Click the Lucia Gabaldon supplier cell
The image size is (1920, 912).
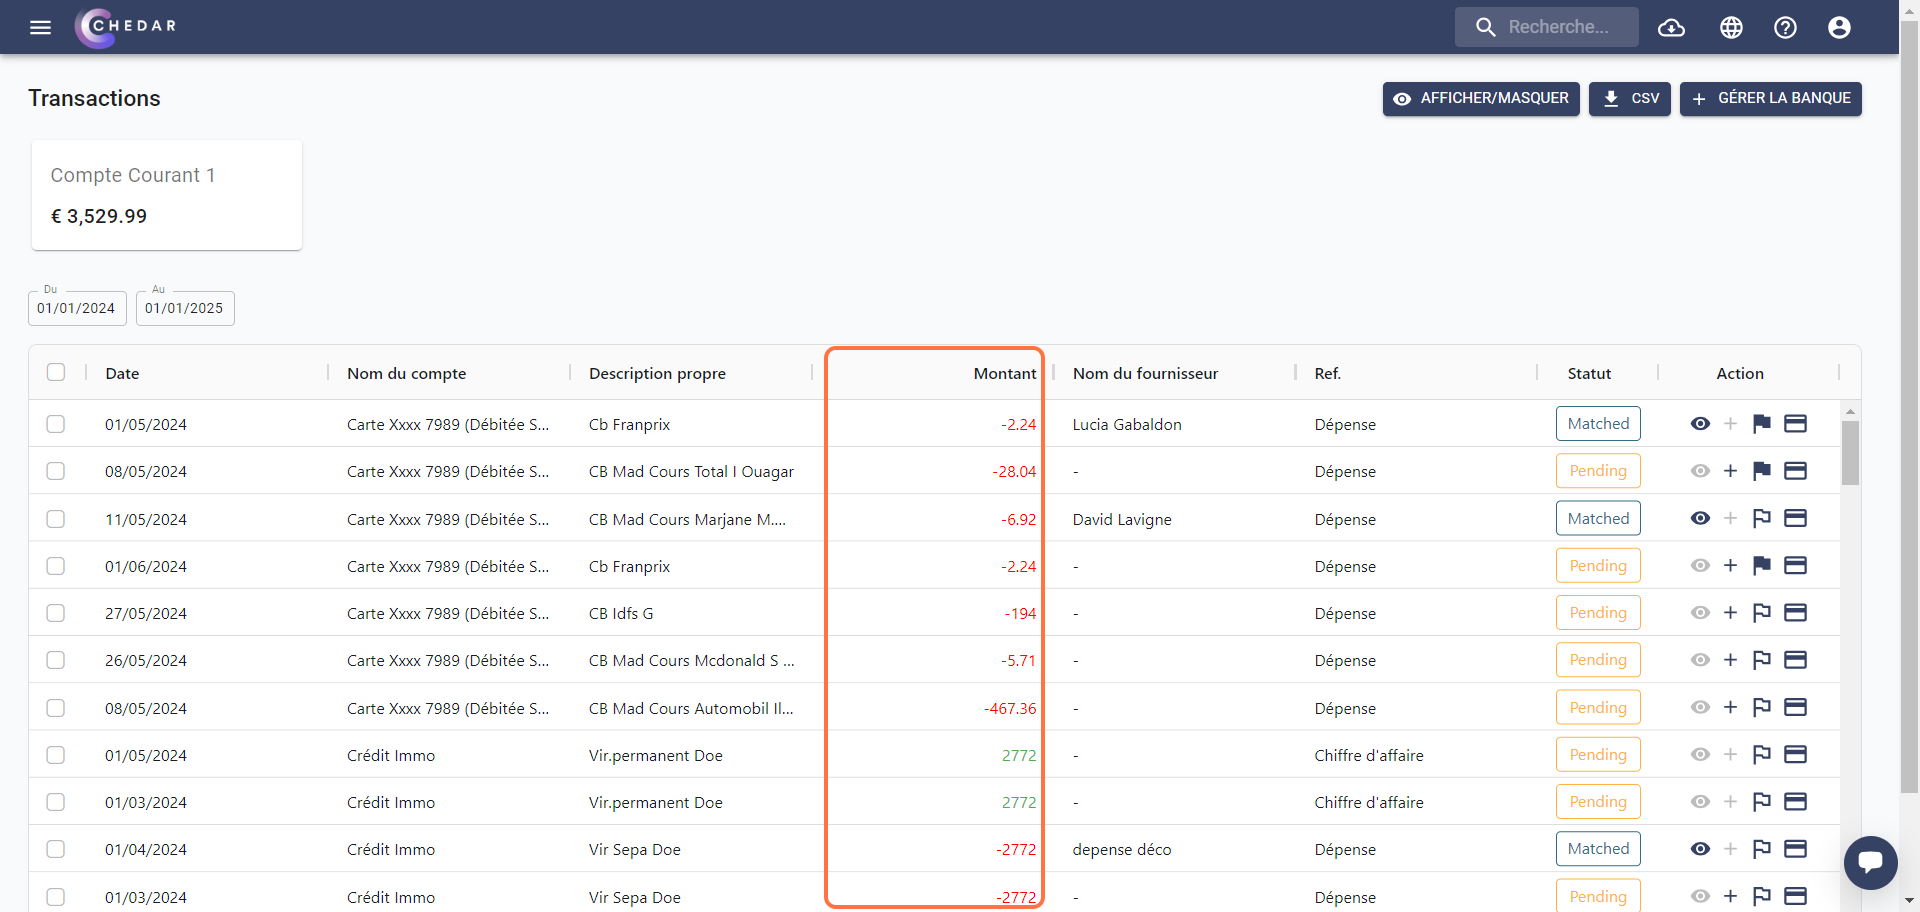click(1127, 424)
